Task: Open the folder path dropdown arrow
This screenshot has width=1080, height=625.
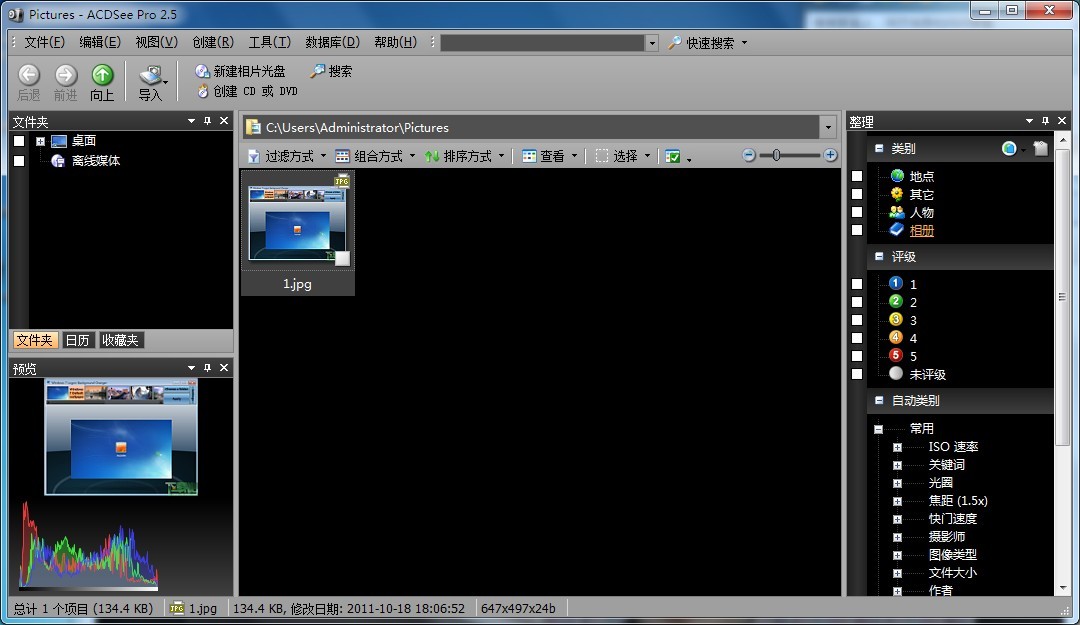Action: pyautogui.click(x=827, y=127)
